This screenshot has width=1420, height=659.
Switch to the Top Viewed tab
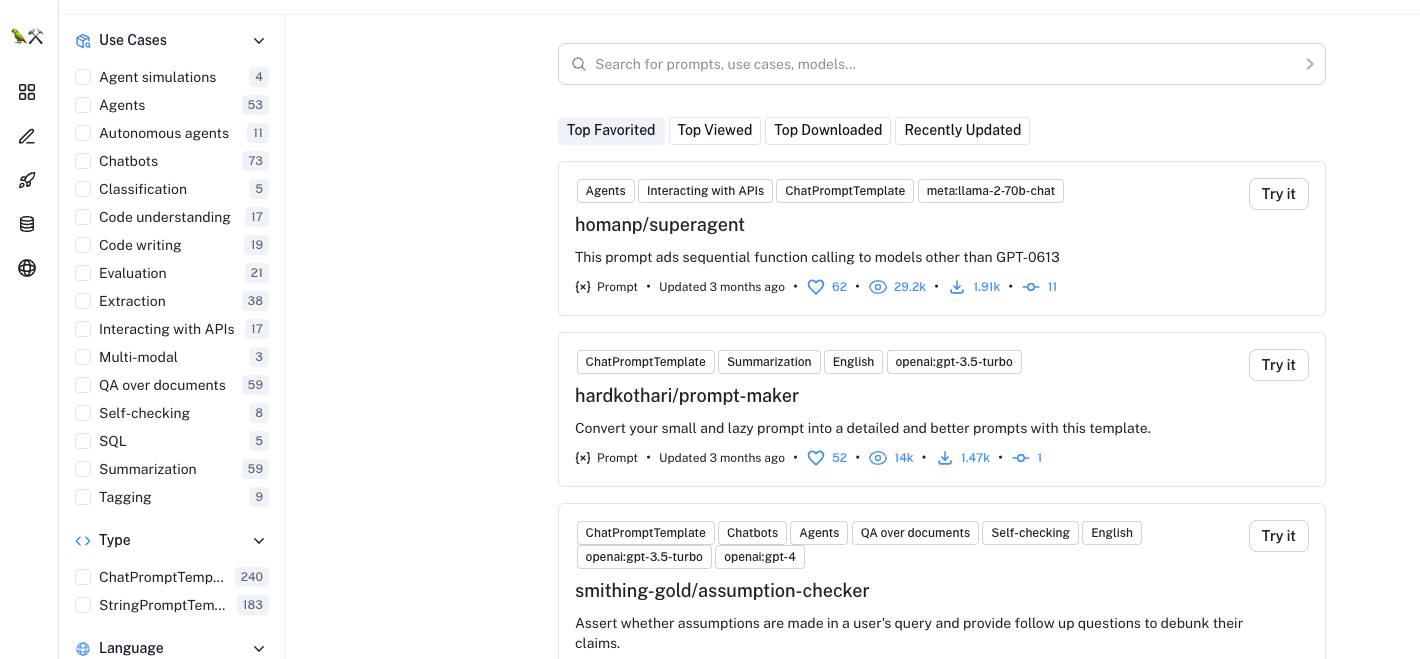tap(715, 130)
